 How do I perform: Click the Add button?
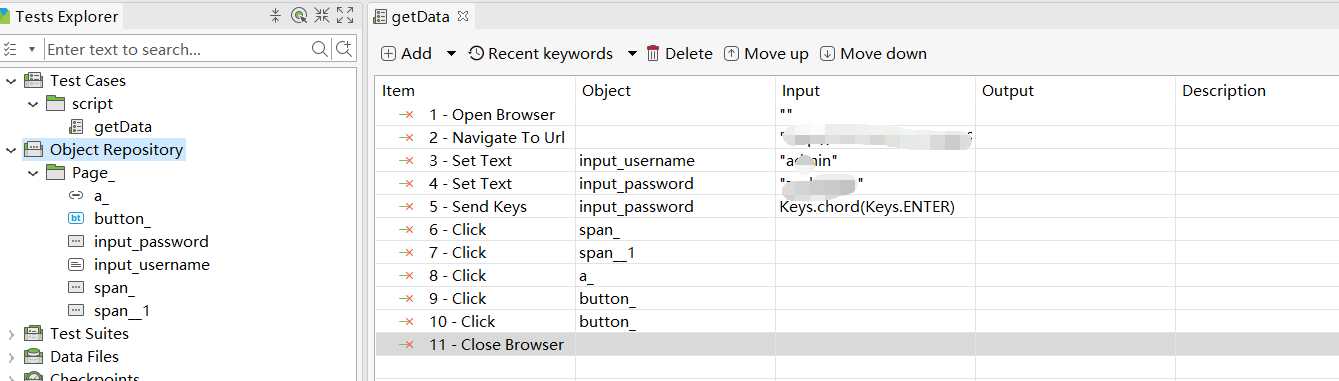[x=407, y=53]
